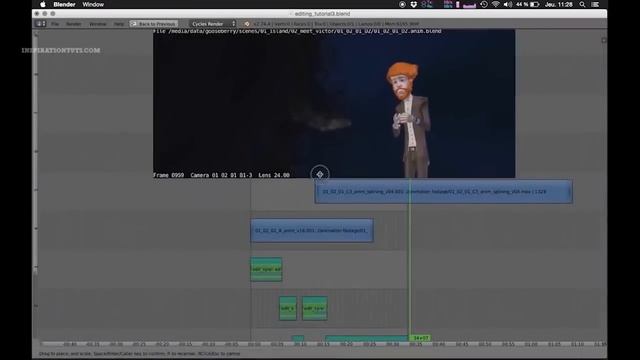This screenshot has width=640, height=360.
Task: Show battery status at 44 %
Action: point(527,4)
